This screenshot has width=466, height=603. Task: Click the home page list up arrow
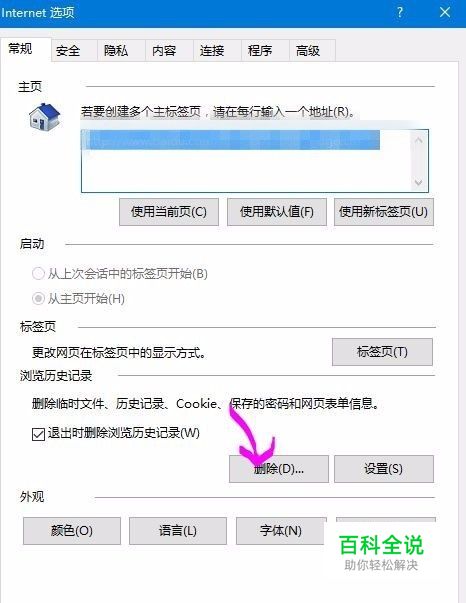tap(419, 140)
